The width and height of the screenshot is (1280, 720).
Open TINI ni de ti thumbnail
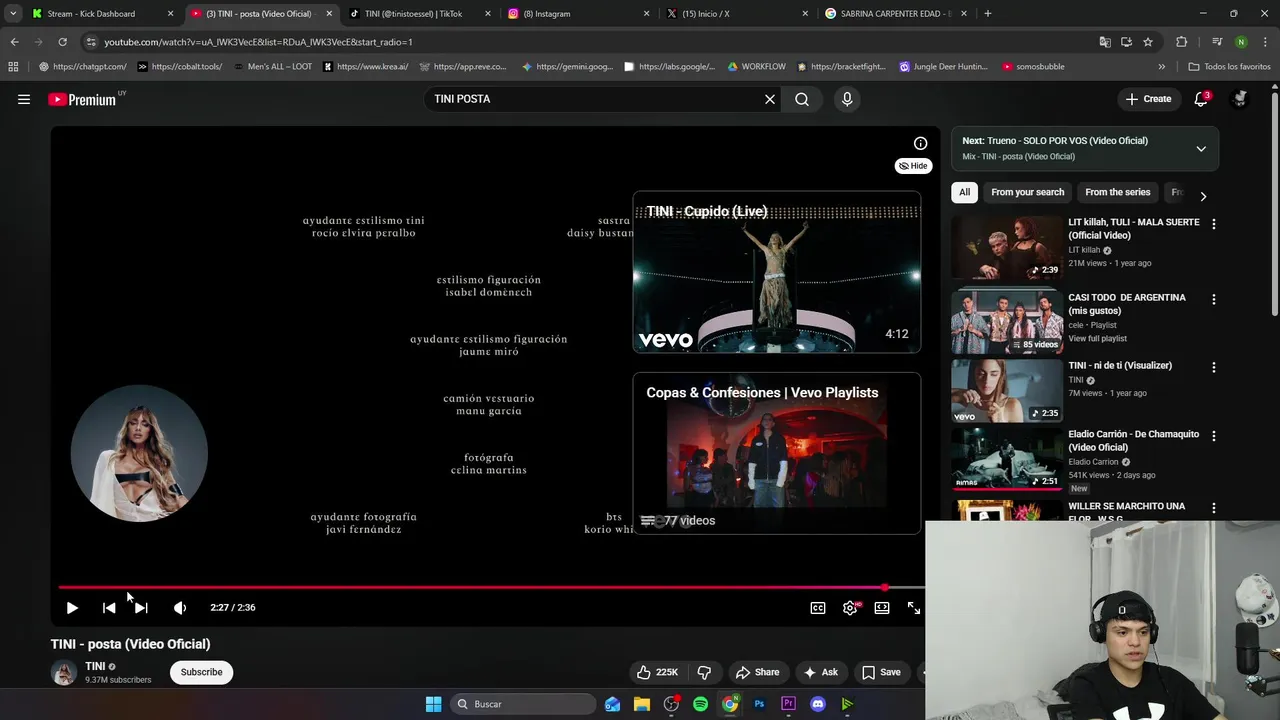click(x=1007, y=390)
